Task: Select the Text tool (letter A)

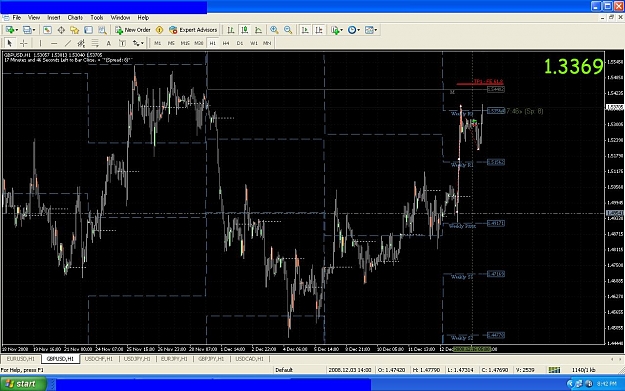Action: tap(108, 43)
